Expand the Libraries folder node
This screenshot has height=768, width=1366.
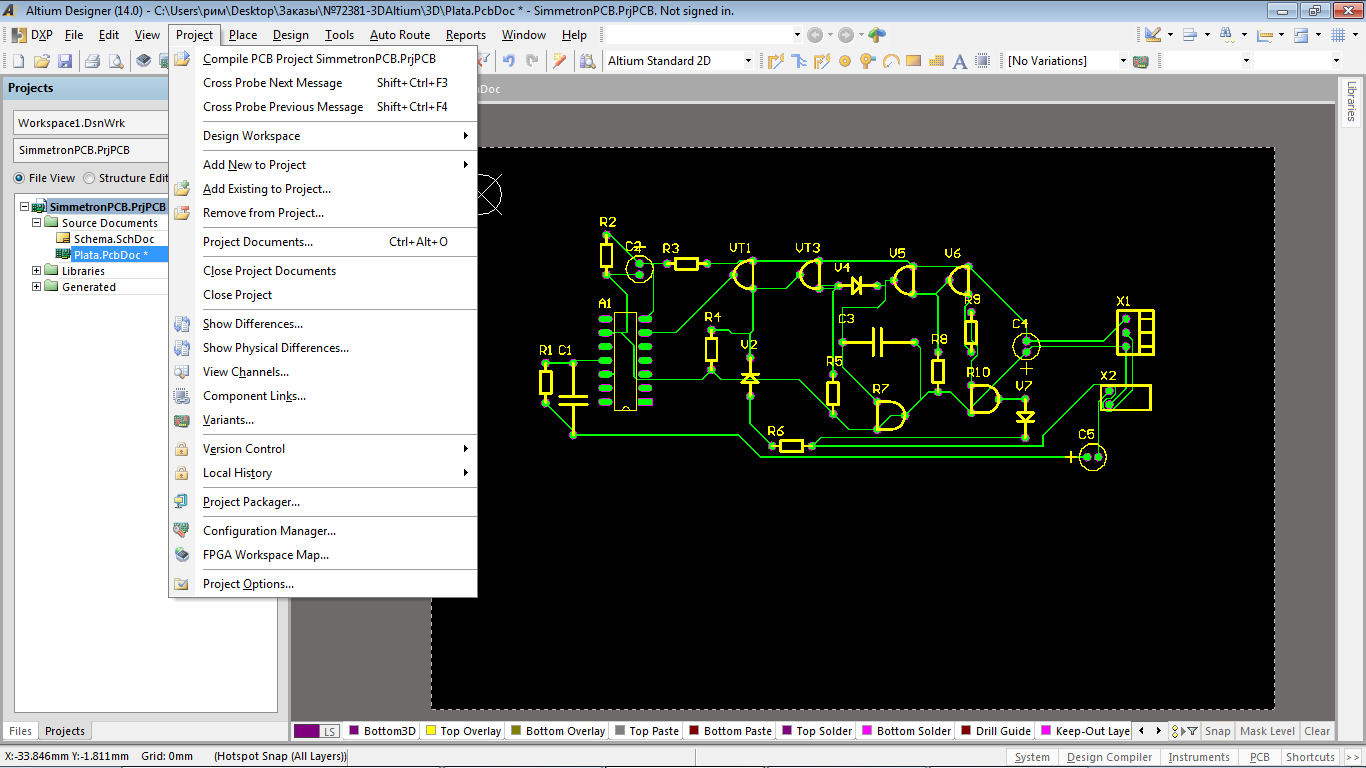[x=37, y=271]
